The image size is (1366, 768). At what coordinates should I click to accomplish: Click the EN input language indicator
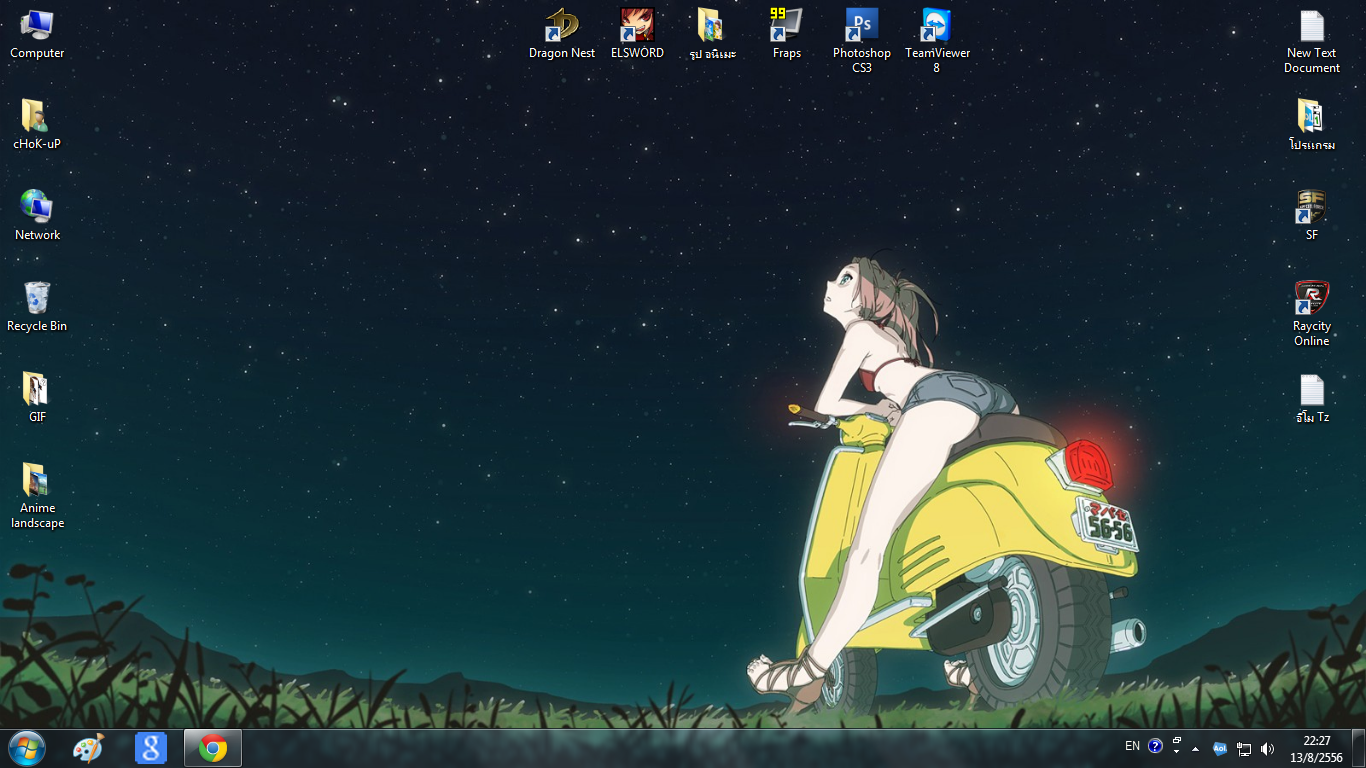click(1132, 746)
